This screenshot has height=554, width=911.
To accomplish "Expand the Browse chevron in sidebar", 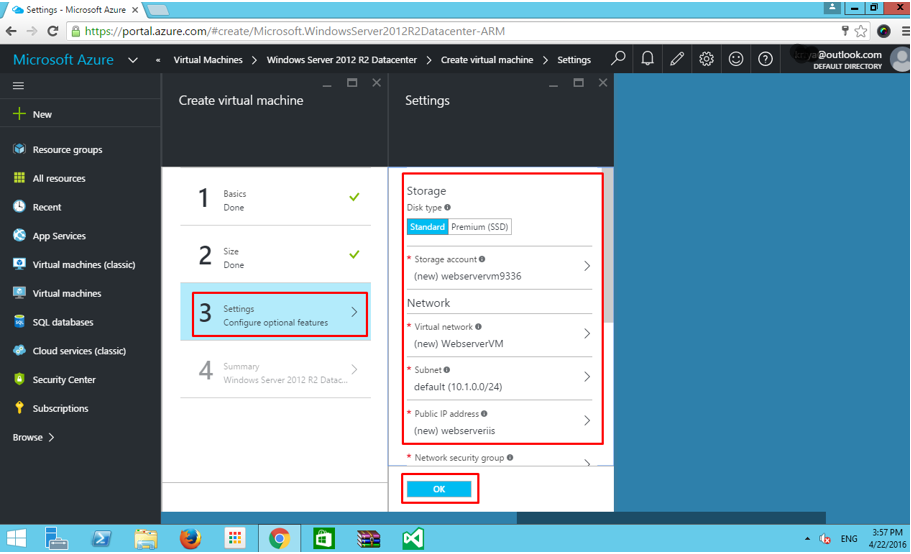I will [x=51, y=437].
